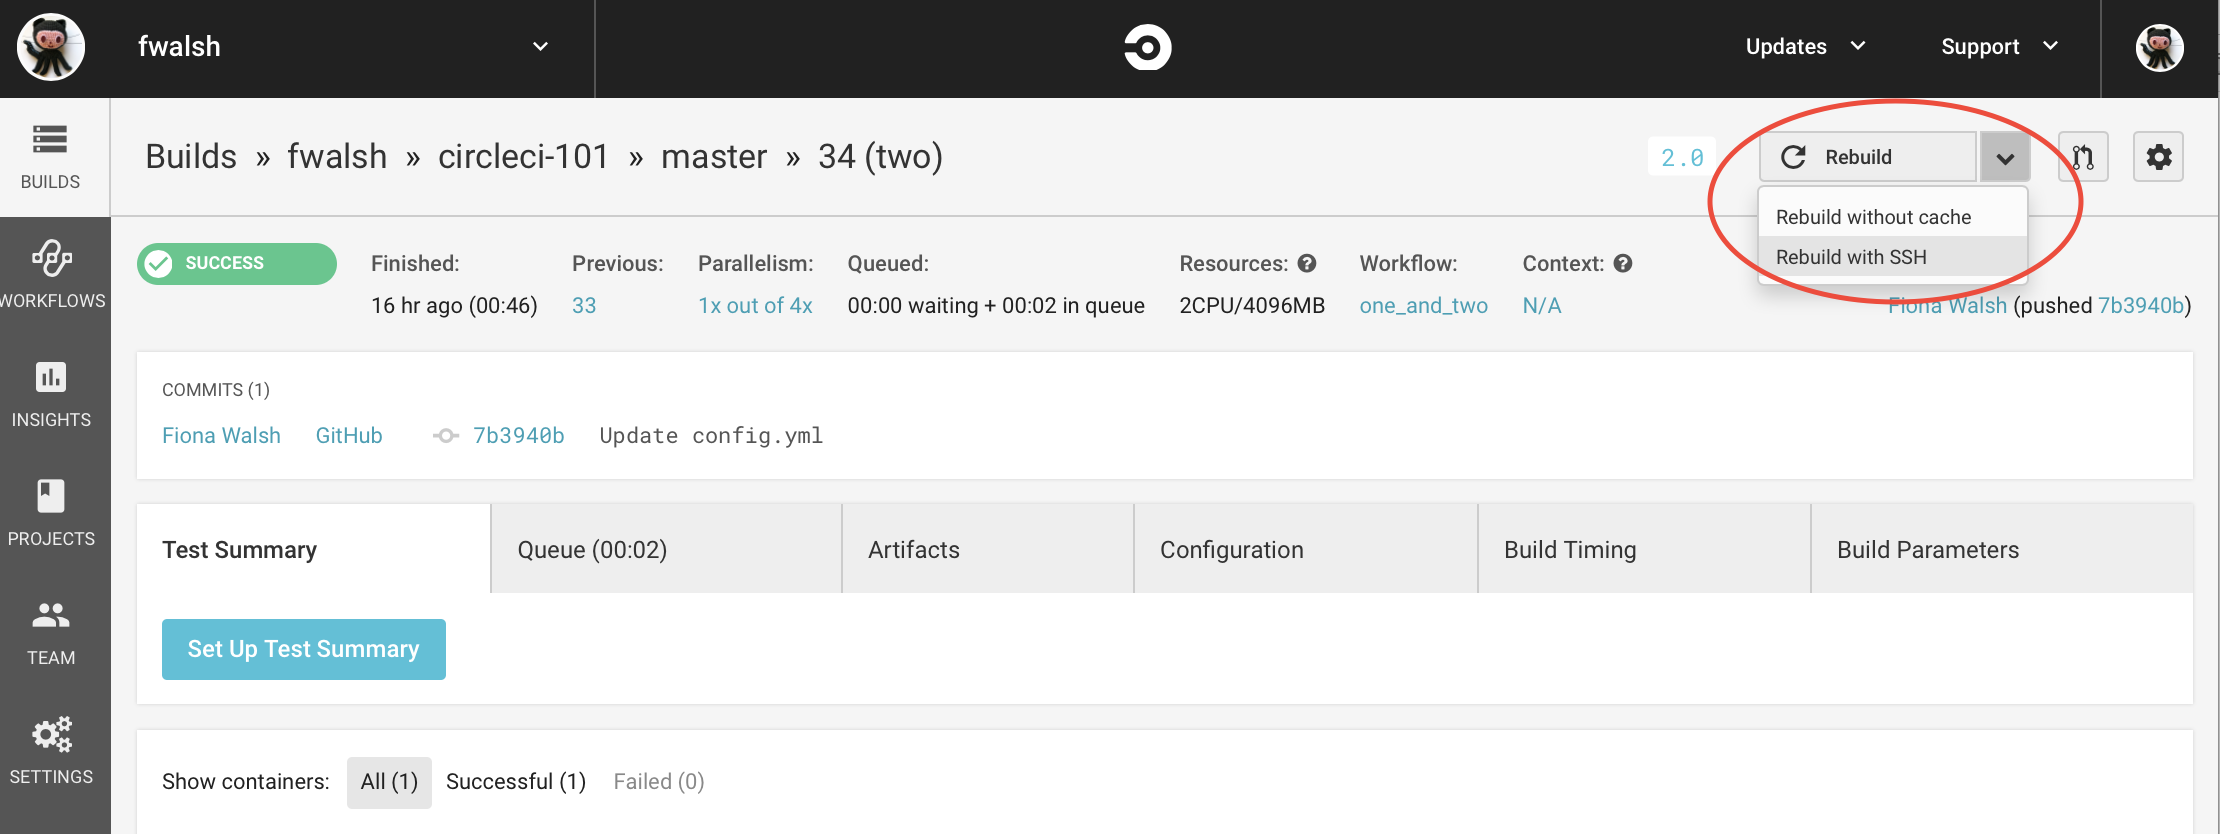This screenshot has height=834, width=2220.
Task: Open the Builds sidebar section
Action: pos(51,157)
